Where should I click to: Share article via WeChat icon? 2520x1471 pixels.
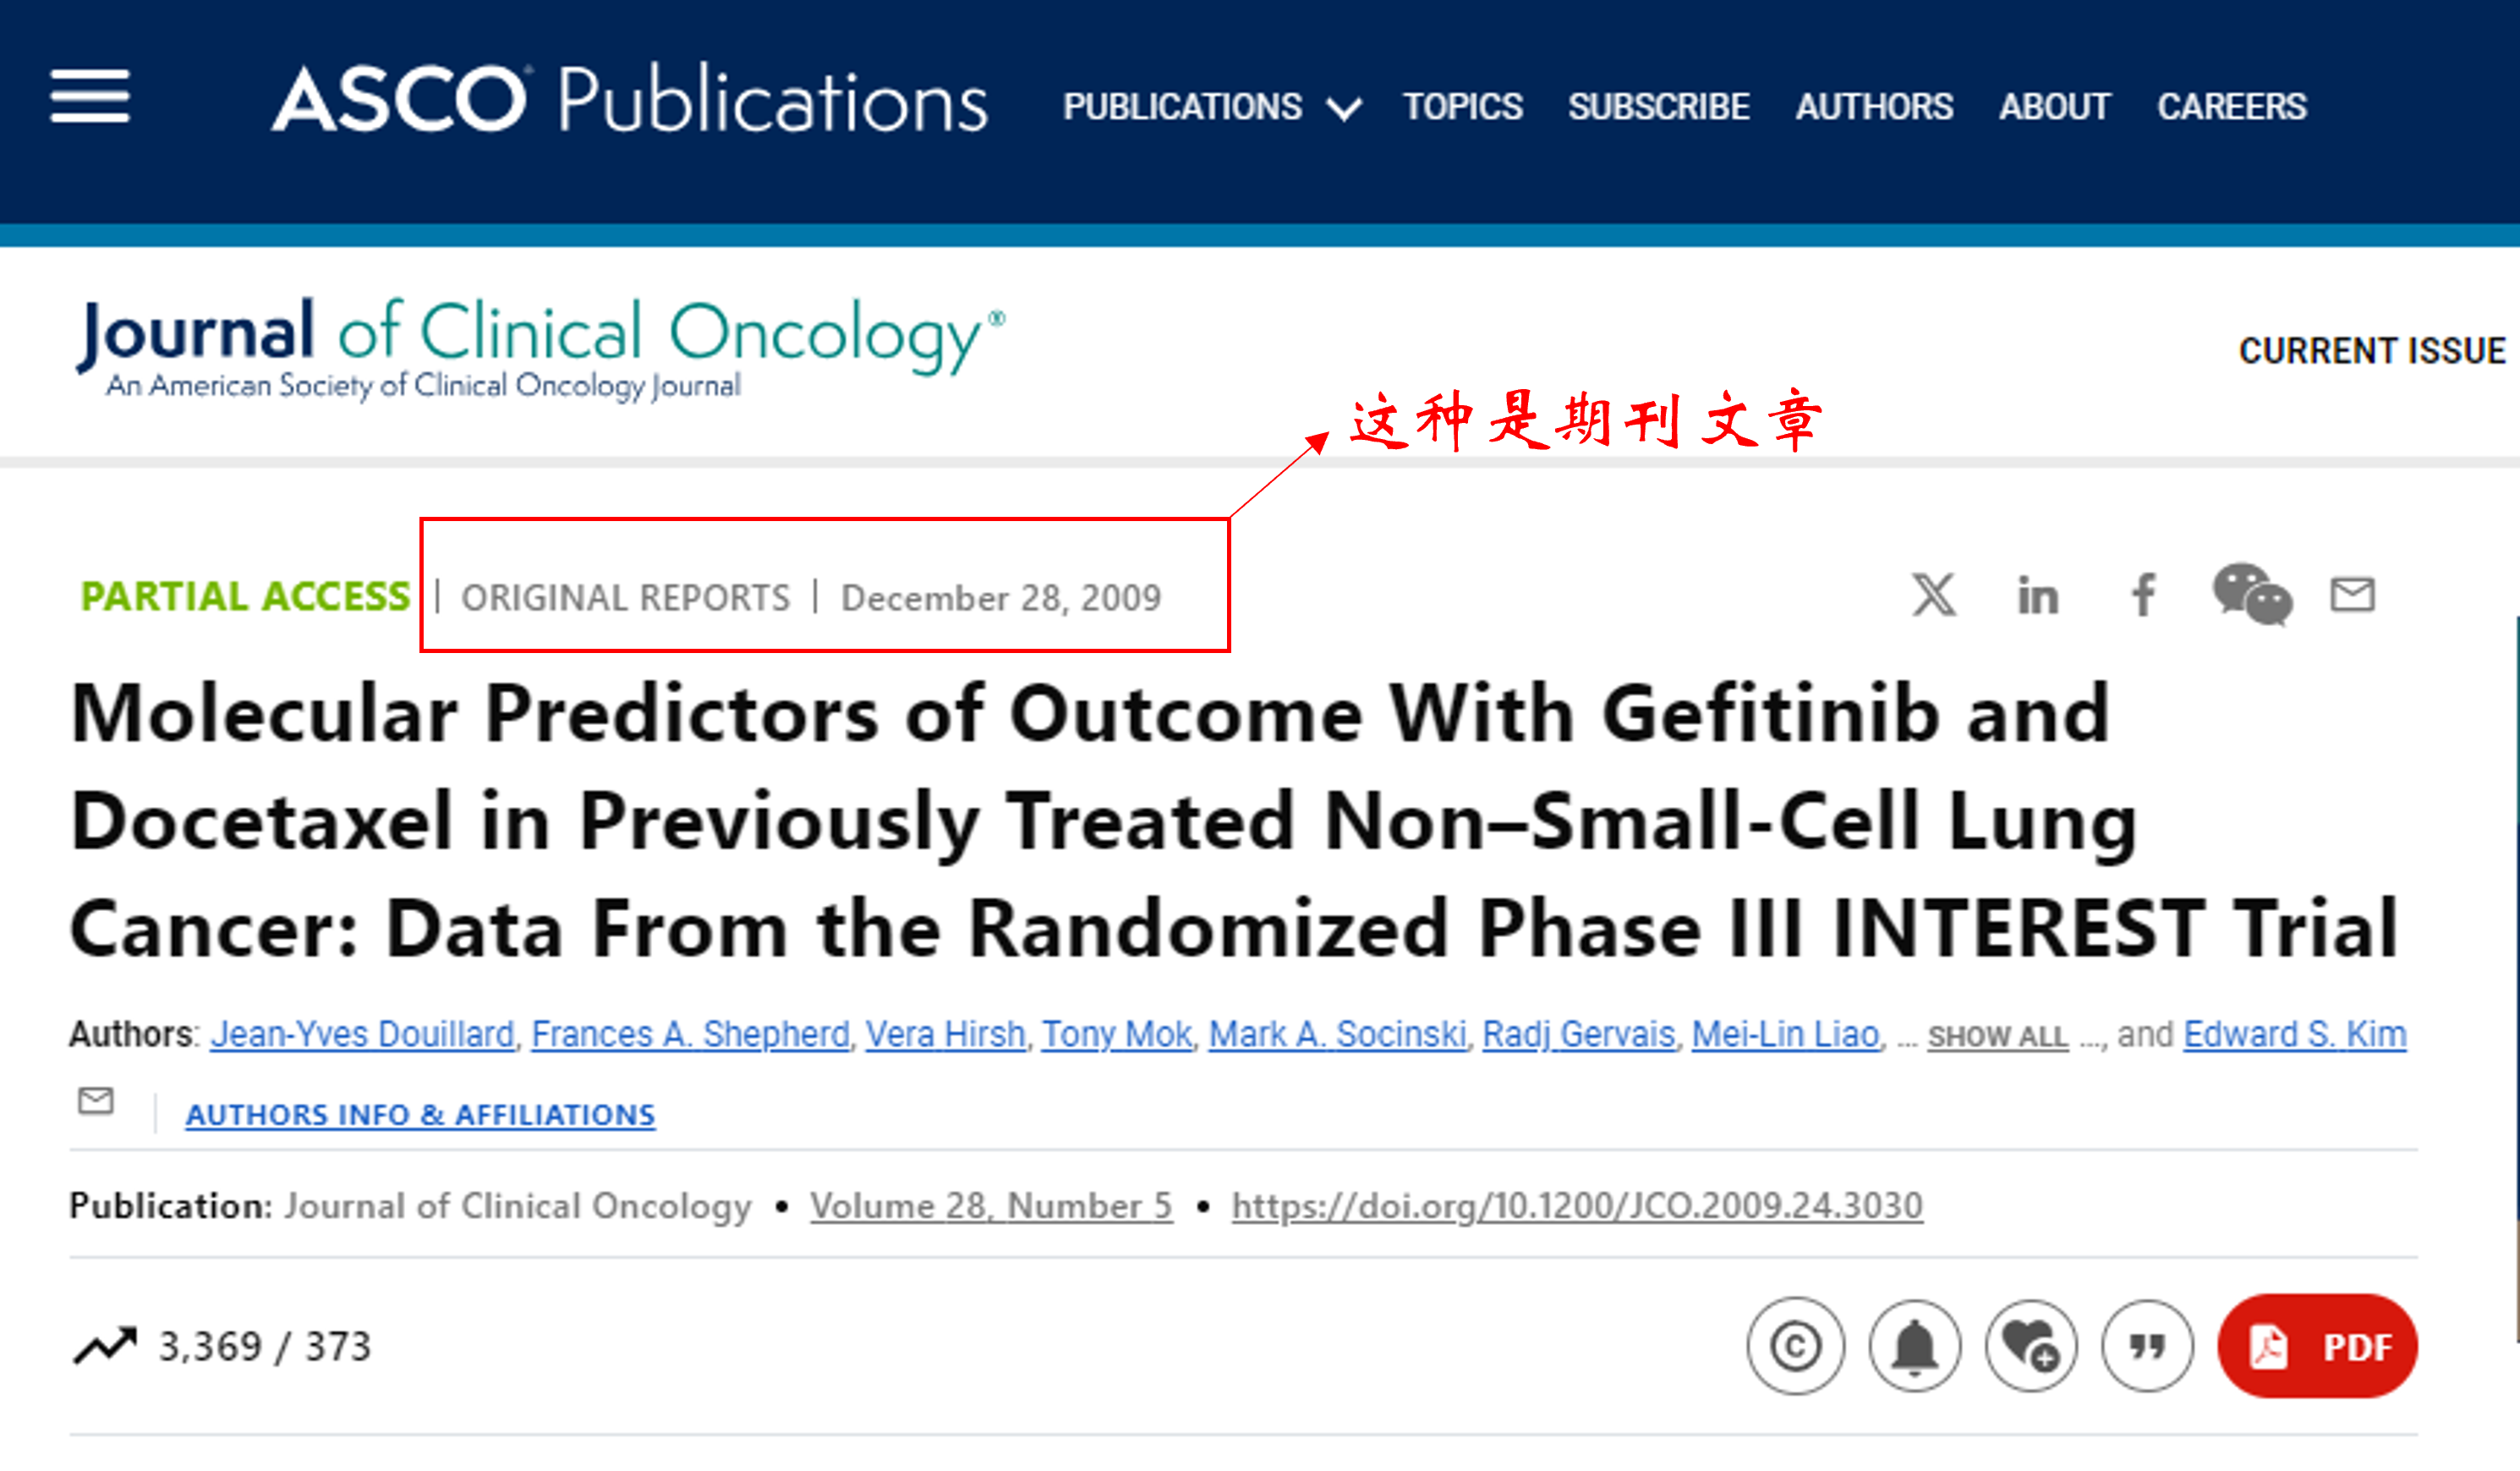[2252, 595]
